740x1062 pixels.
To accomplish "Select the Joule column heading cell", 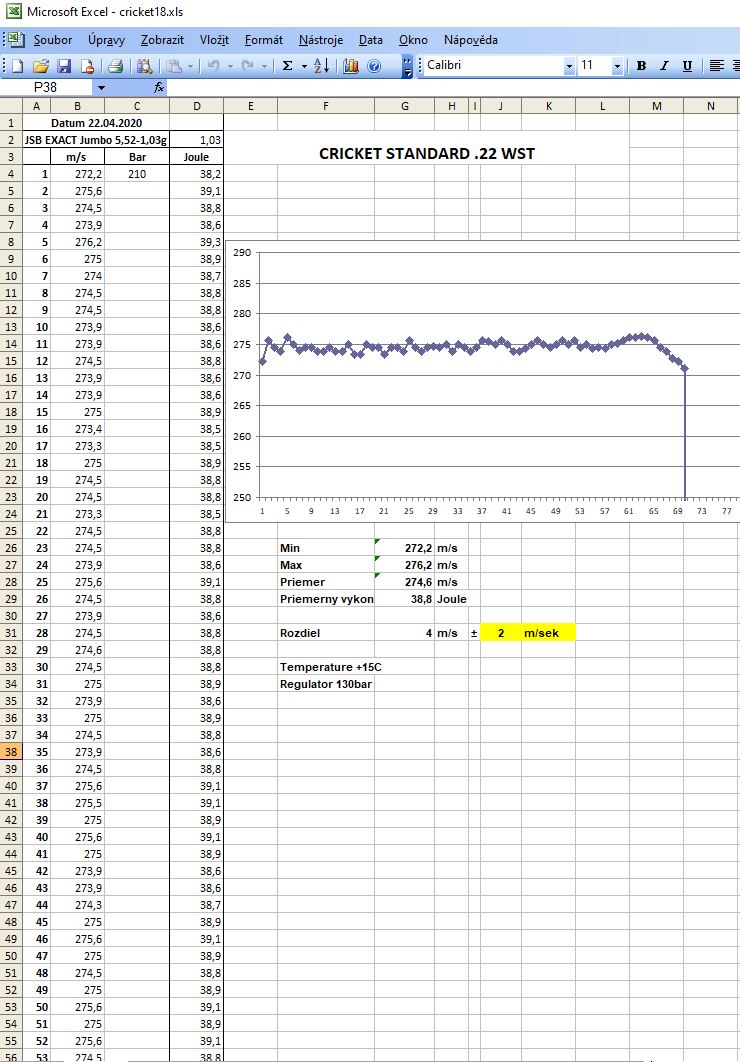I will tap(196, 157).
